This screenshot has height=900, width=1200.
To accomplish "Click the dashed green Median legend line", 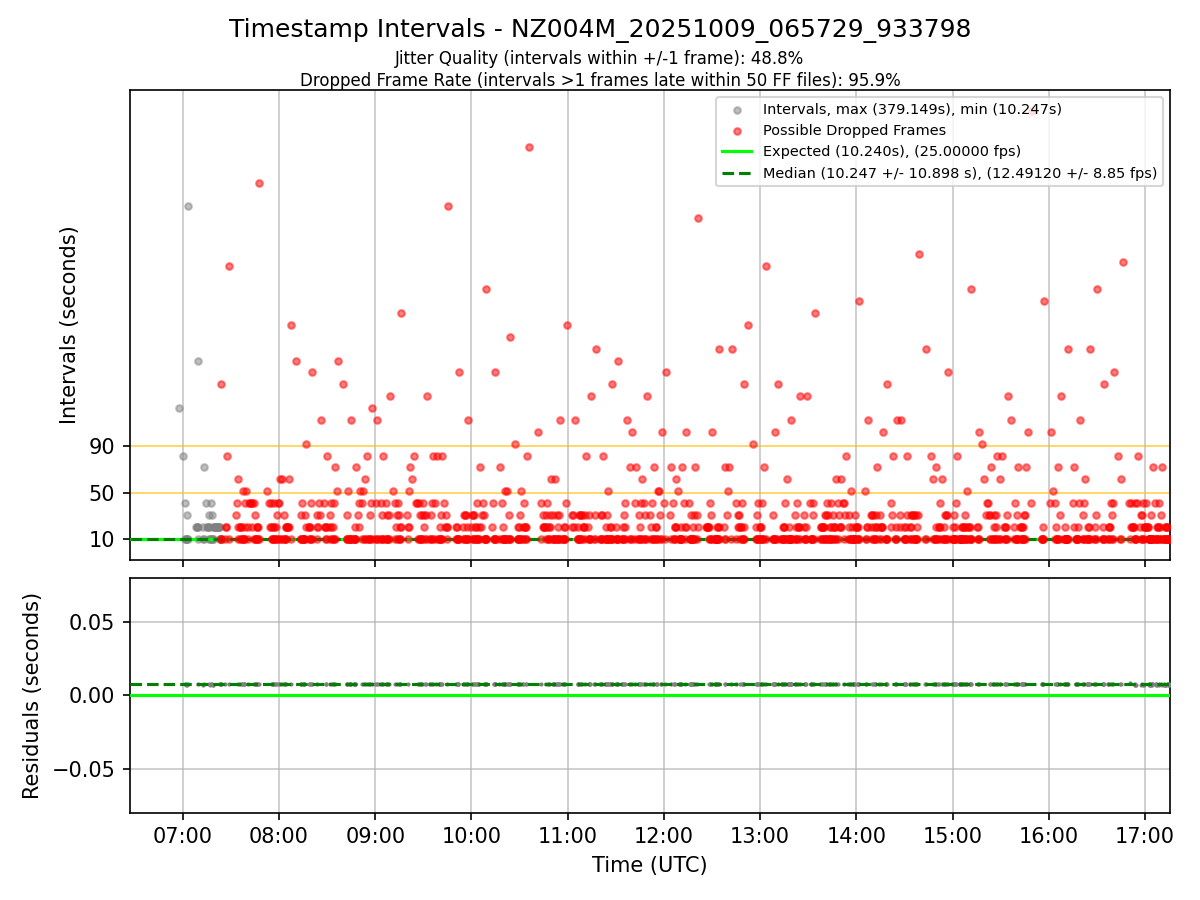I will click(737, 173).
